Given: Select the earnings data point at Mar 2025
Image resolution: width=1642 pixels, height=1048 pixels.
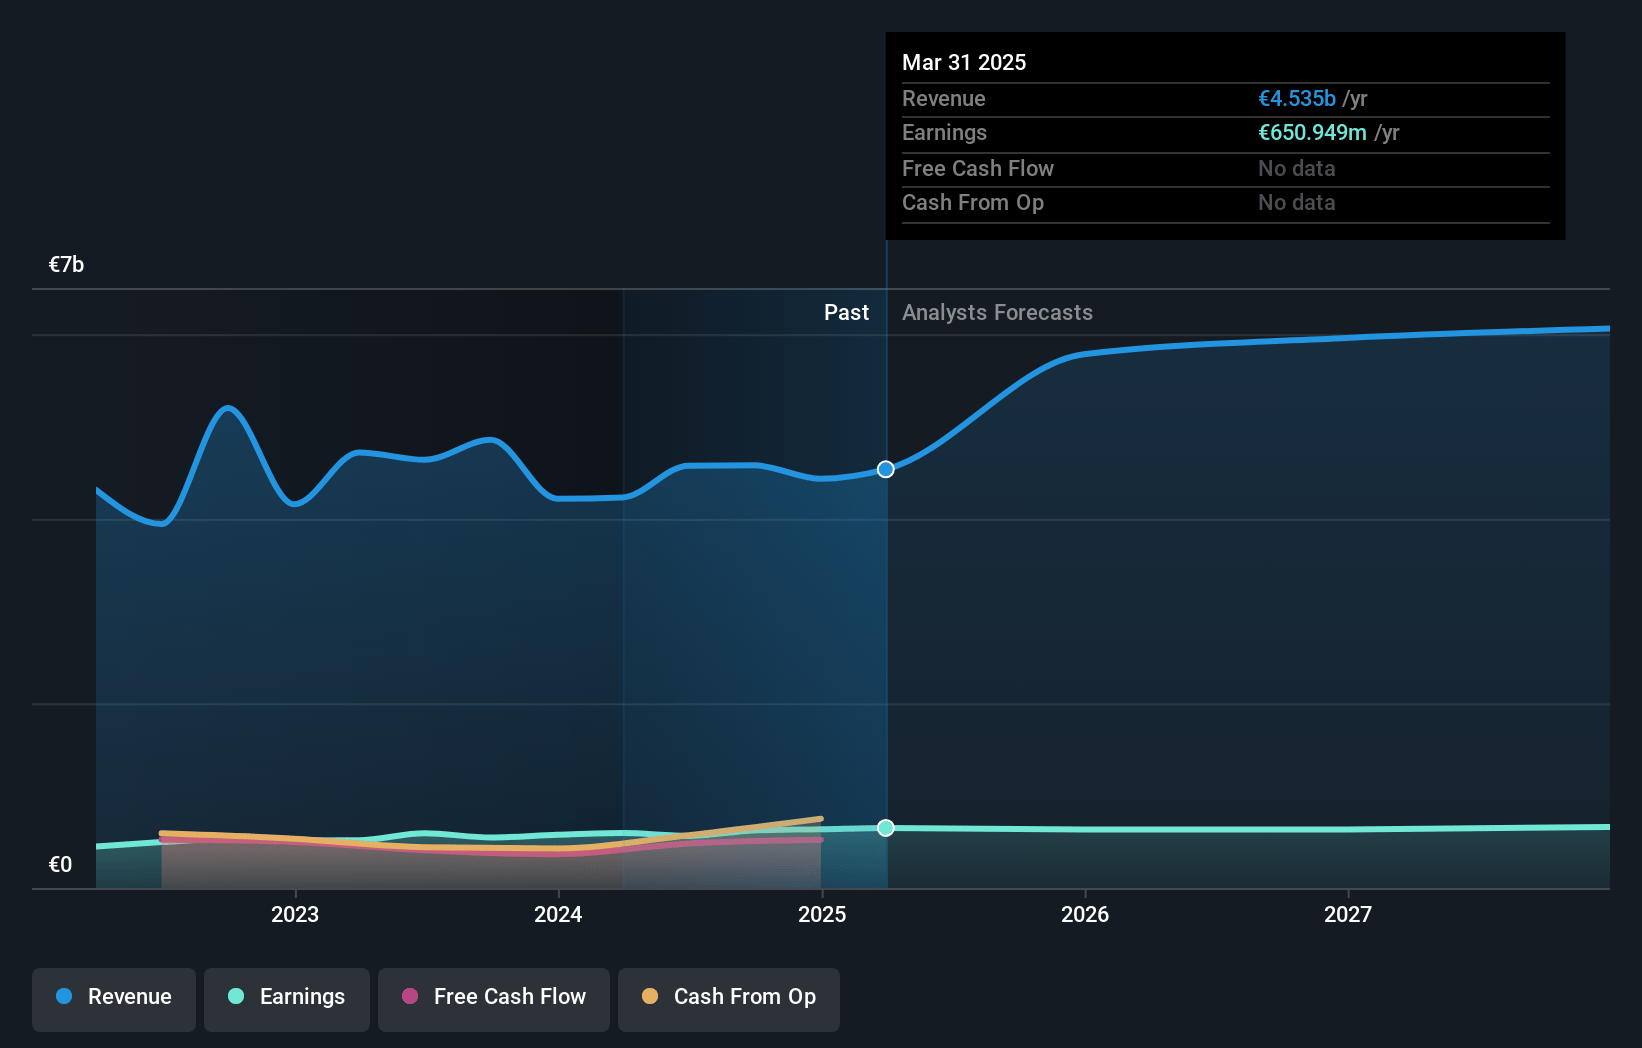Looking at the screenshot, I should tap(886, 828).
